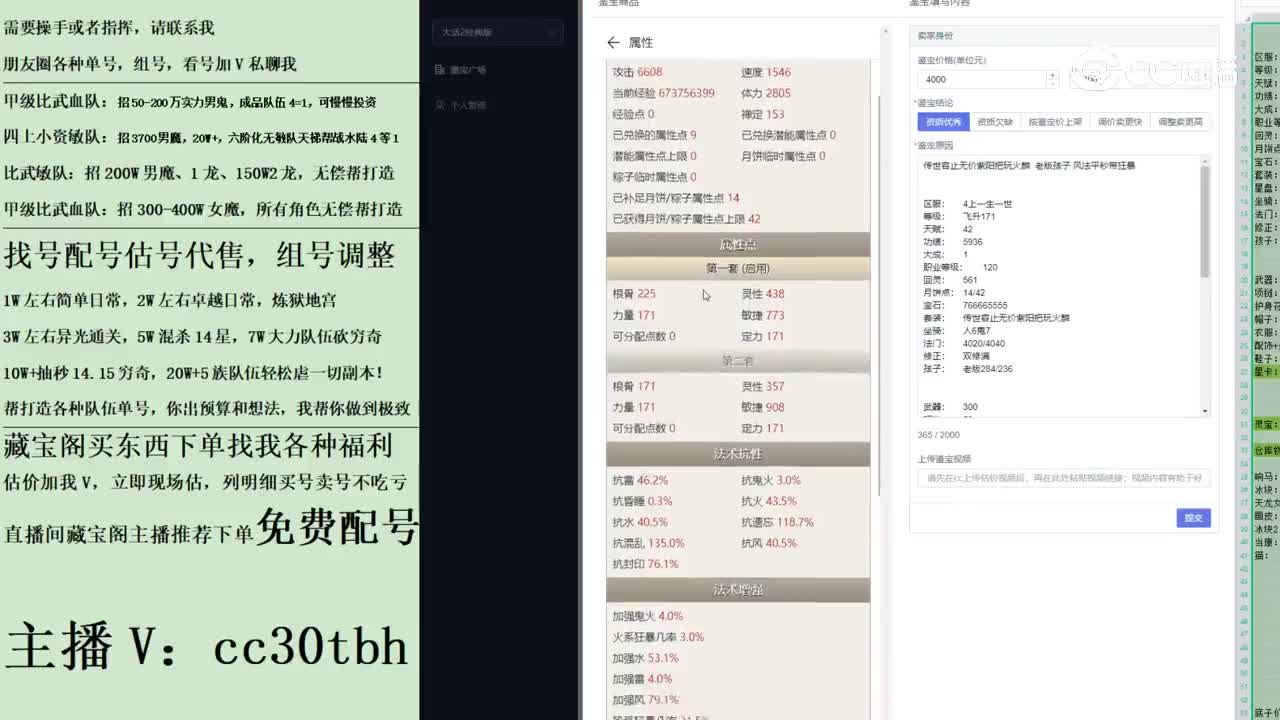Click the 鉴宝原因 text area scrollbar
This screenshot has width=1280, height=720.
point(1205,220)
